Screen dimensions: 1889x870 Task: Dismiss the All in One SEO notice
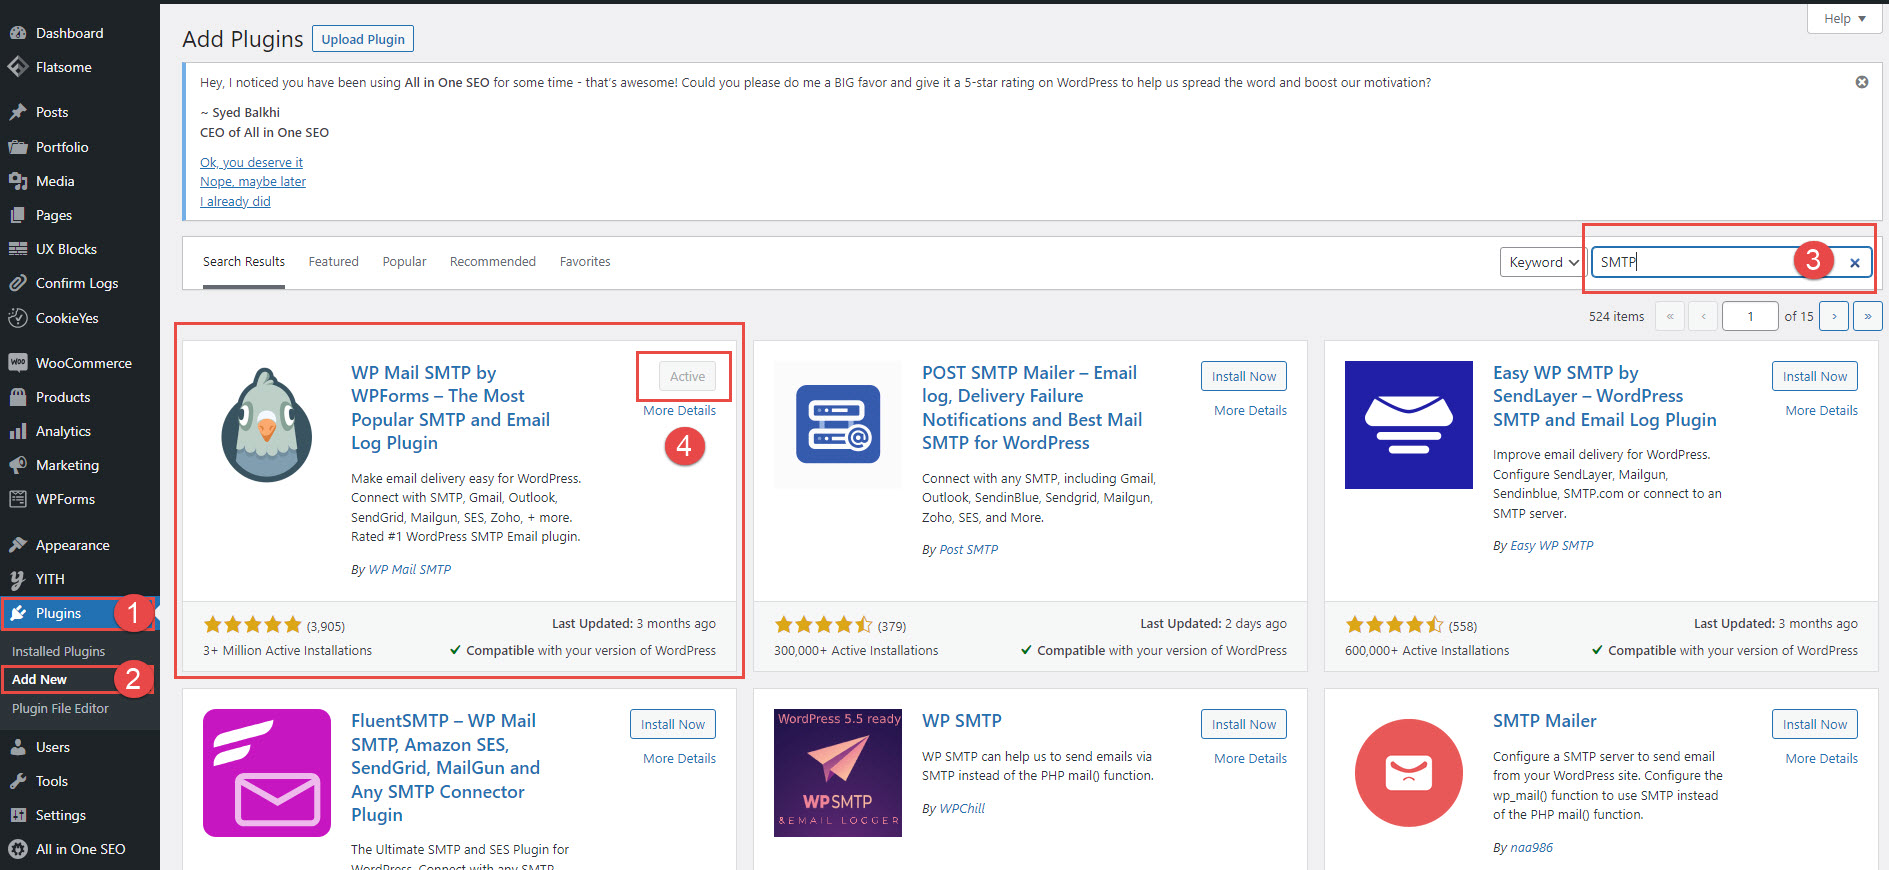tap(1862, 82)
